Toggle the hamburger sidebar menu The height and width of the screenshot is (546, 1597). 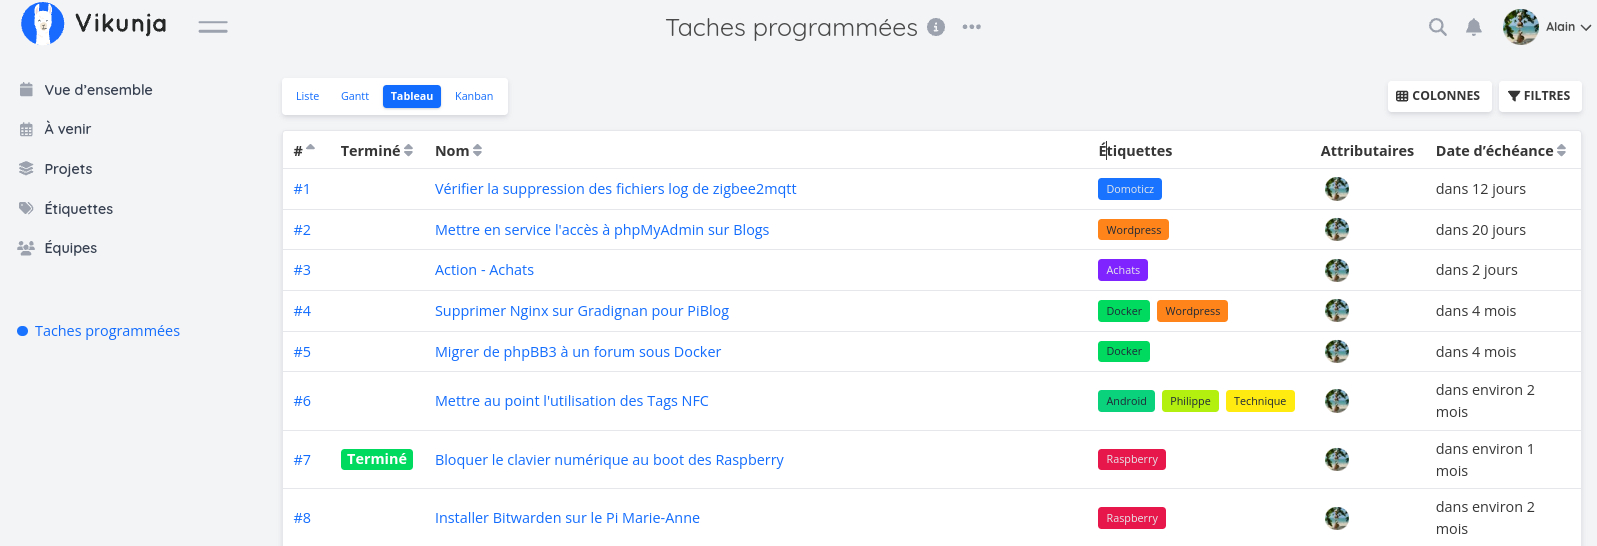coord(213,27)
